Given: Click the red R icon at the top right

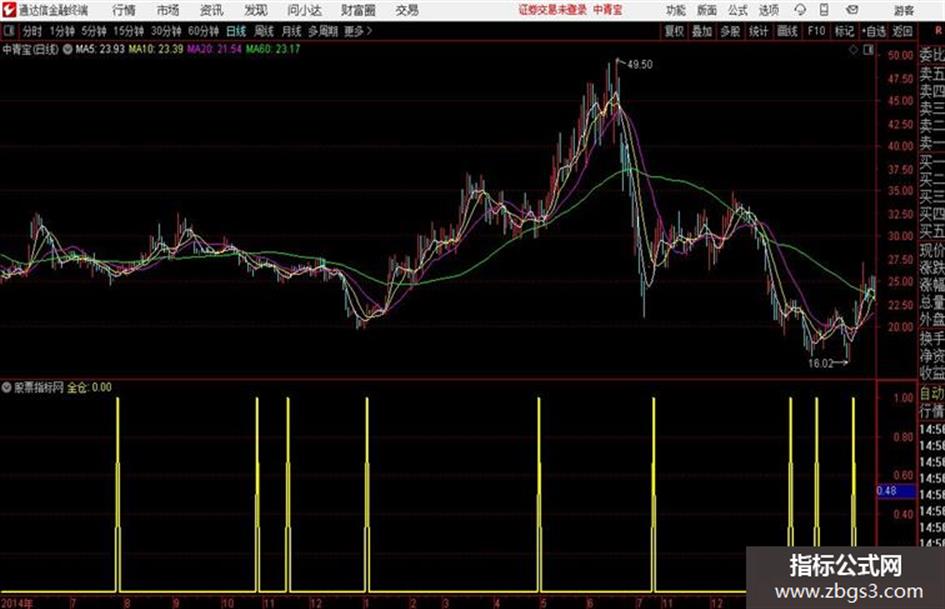Looking at the screenshot, I should click(938, 30).
